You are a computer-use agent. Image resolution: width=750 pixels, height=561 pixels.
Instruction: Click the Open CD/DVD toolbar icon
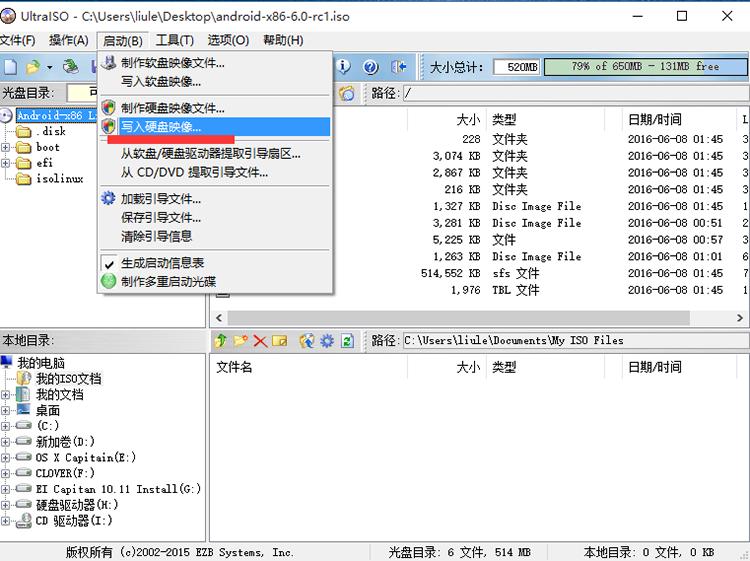click(x=71, y=67)
